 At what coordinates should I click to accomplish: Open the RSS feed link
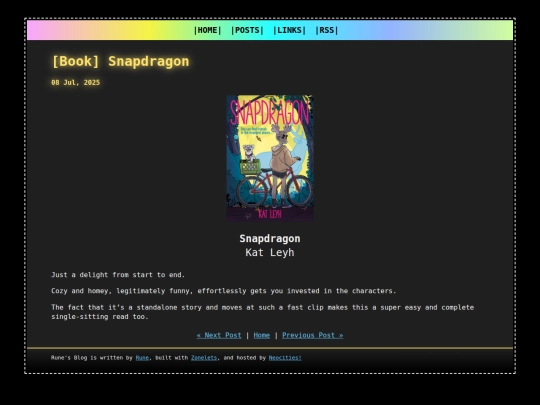pyautogui.click(x=326, y=30)
